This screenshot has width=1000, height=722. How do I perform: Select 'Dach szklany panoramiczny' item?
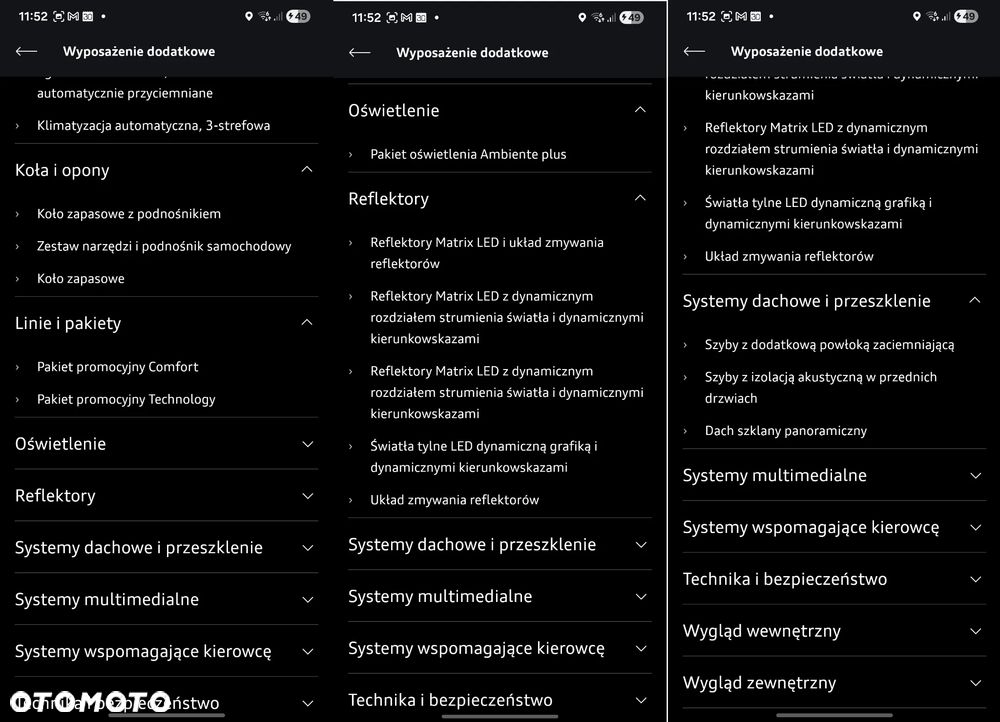click(x=786, y=431)
